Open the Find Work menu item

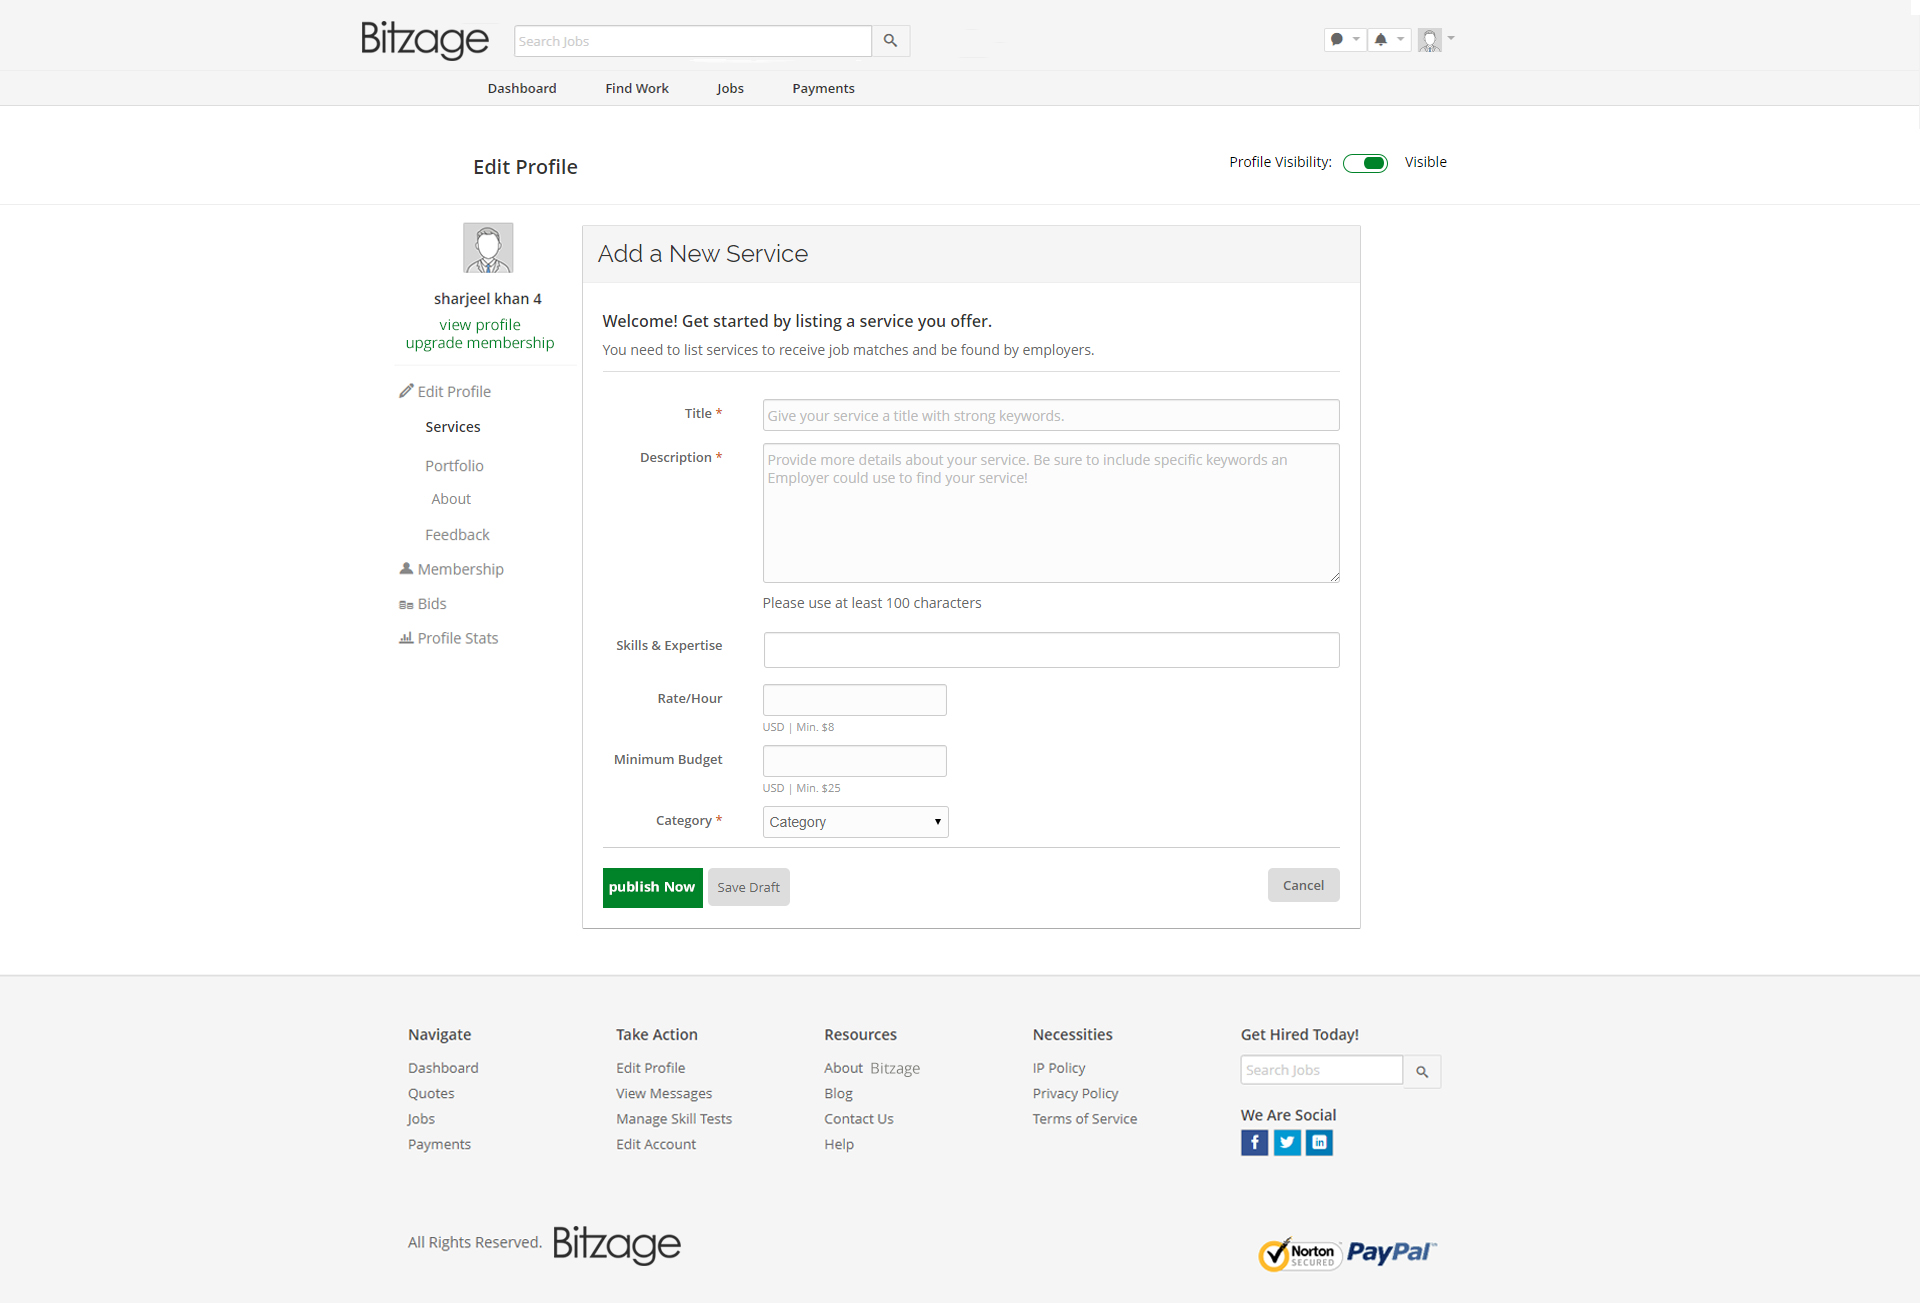(x=636, y=88)
